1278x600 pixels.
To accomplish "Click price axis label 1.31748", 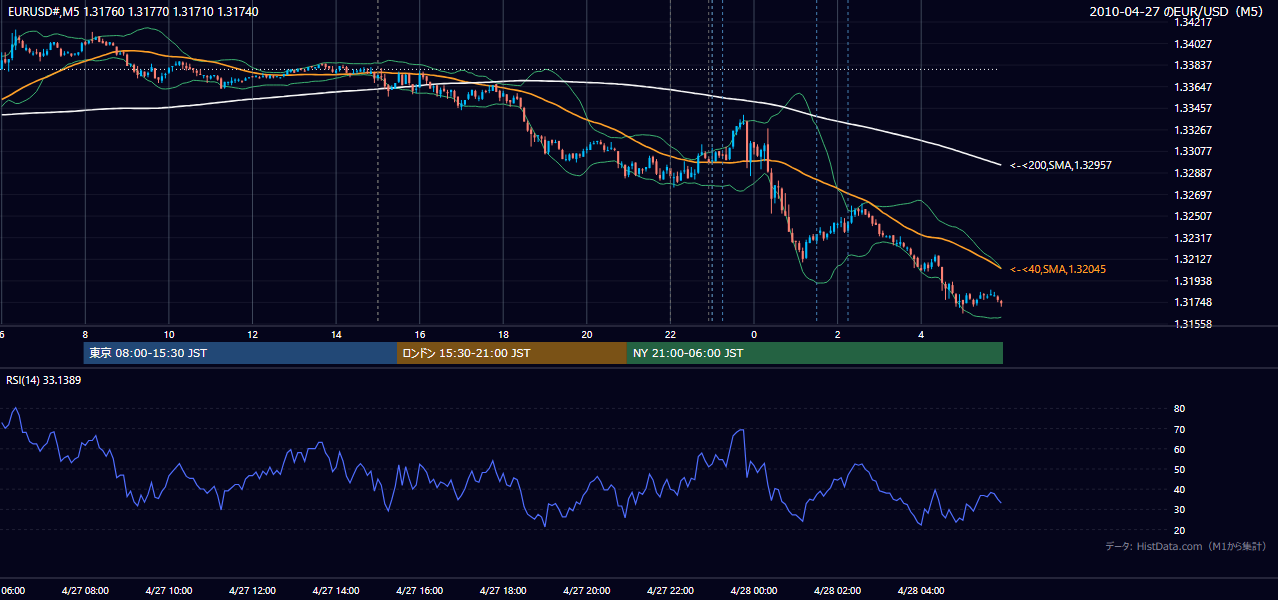I will click(1193, 303).
